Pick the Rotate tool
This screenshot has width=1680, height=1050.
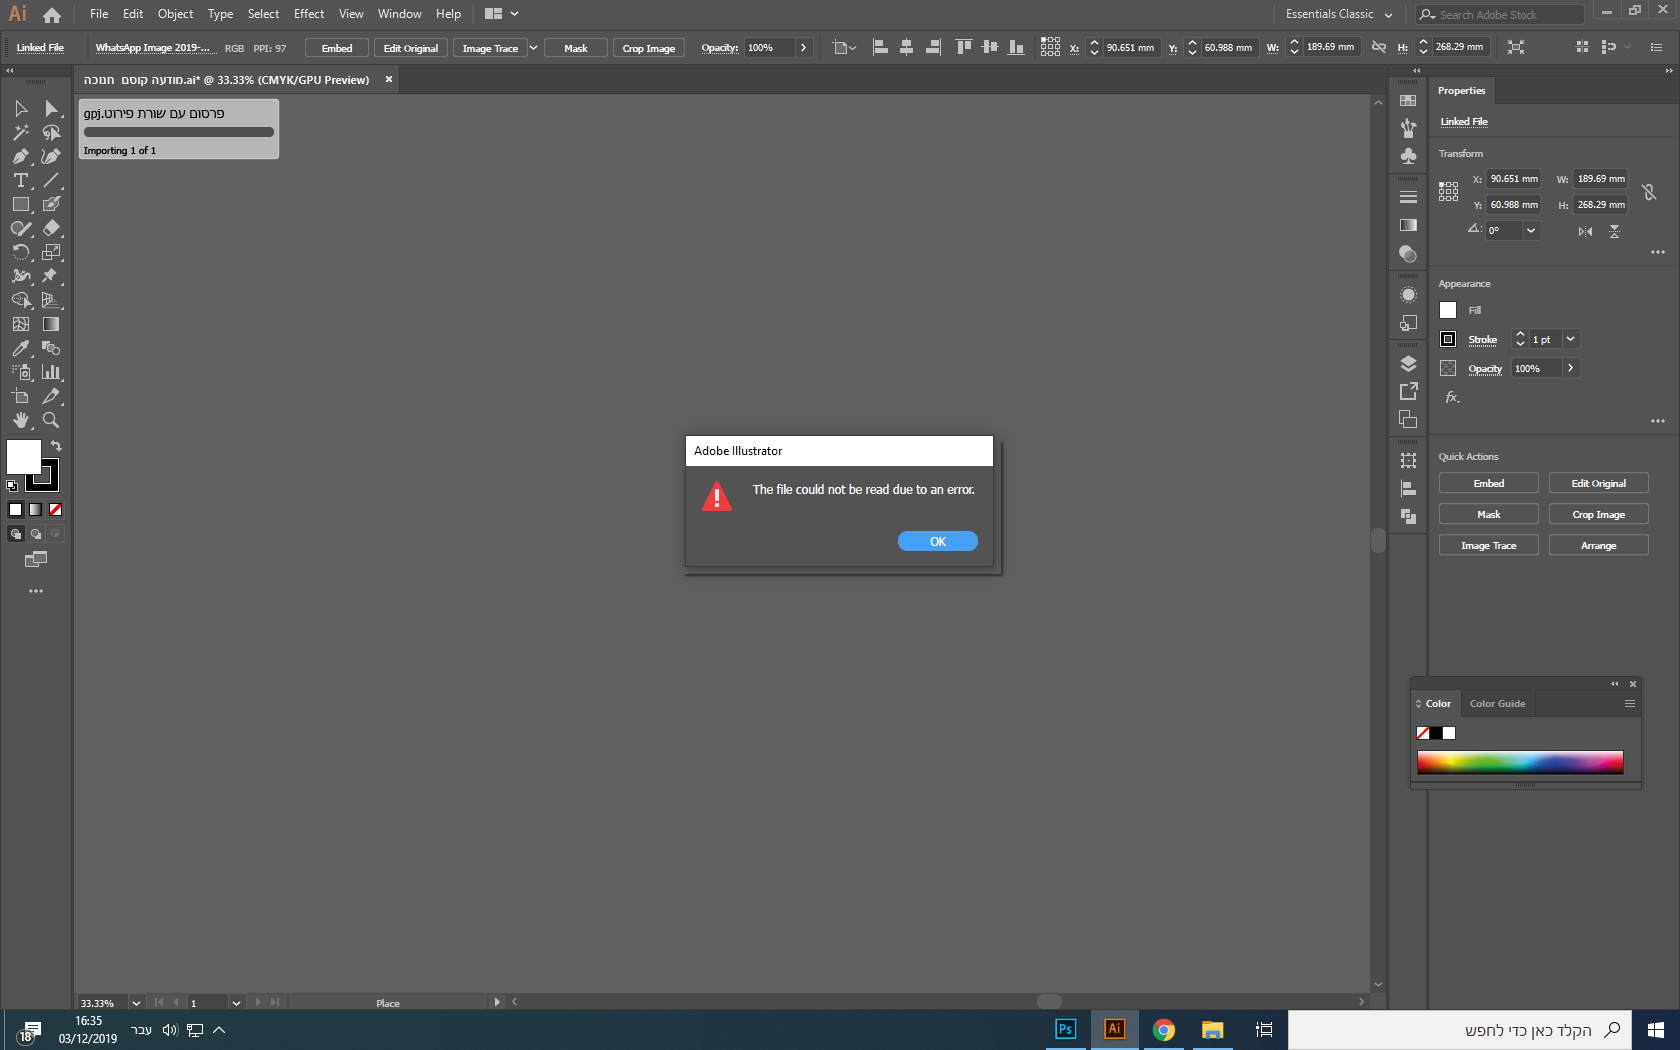click(x=21, y=252)
